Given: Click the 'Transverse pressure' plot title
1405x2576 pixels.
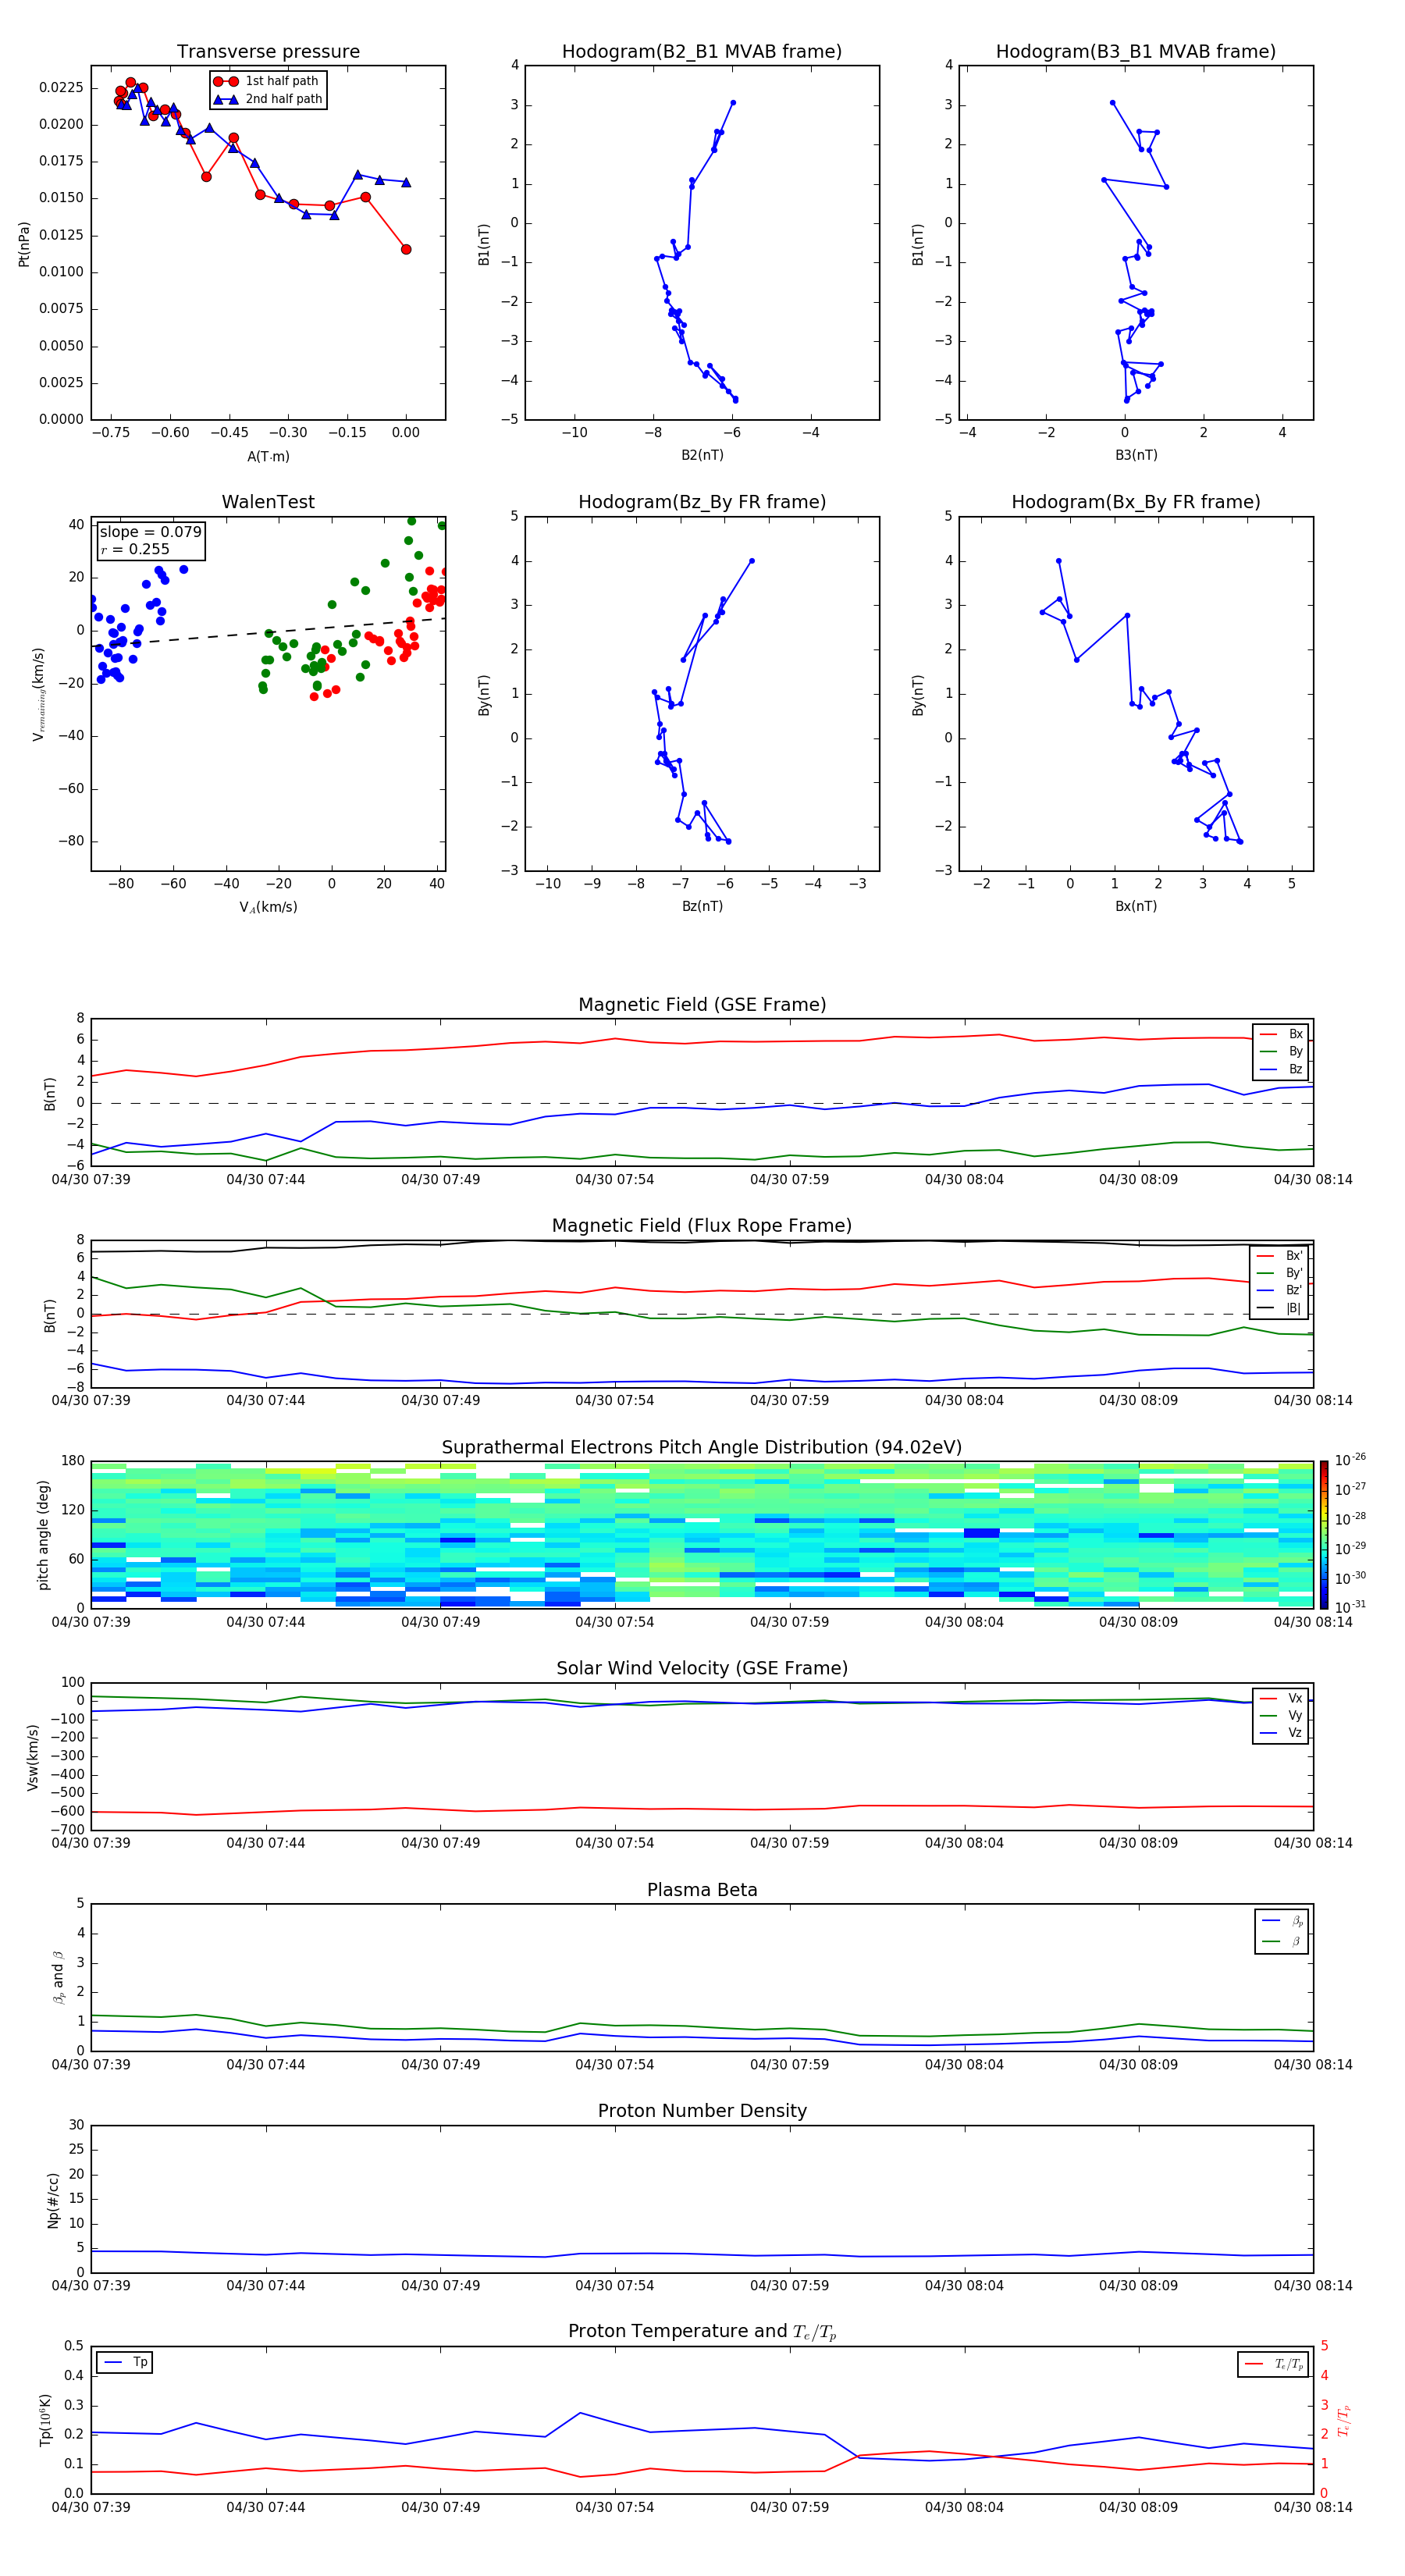Looking at the screenshot, I should click(268, 52).
